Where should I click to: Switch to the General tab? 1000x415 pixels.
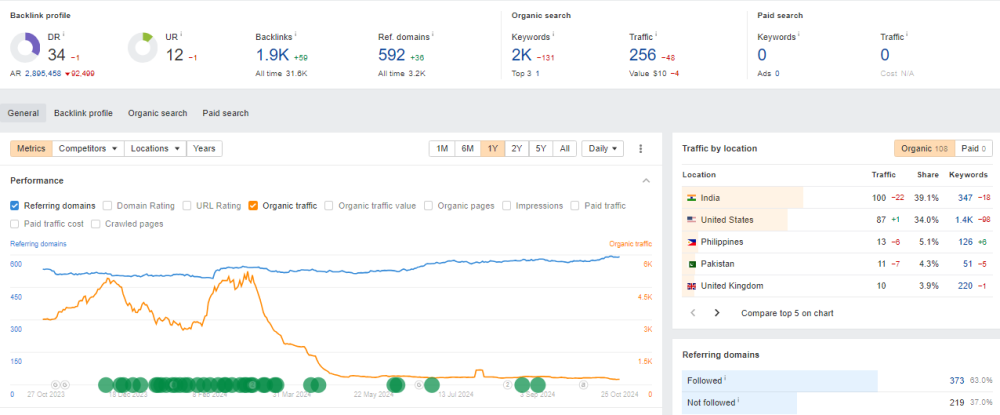tap(23, 113)
